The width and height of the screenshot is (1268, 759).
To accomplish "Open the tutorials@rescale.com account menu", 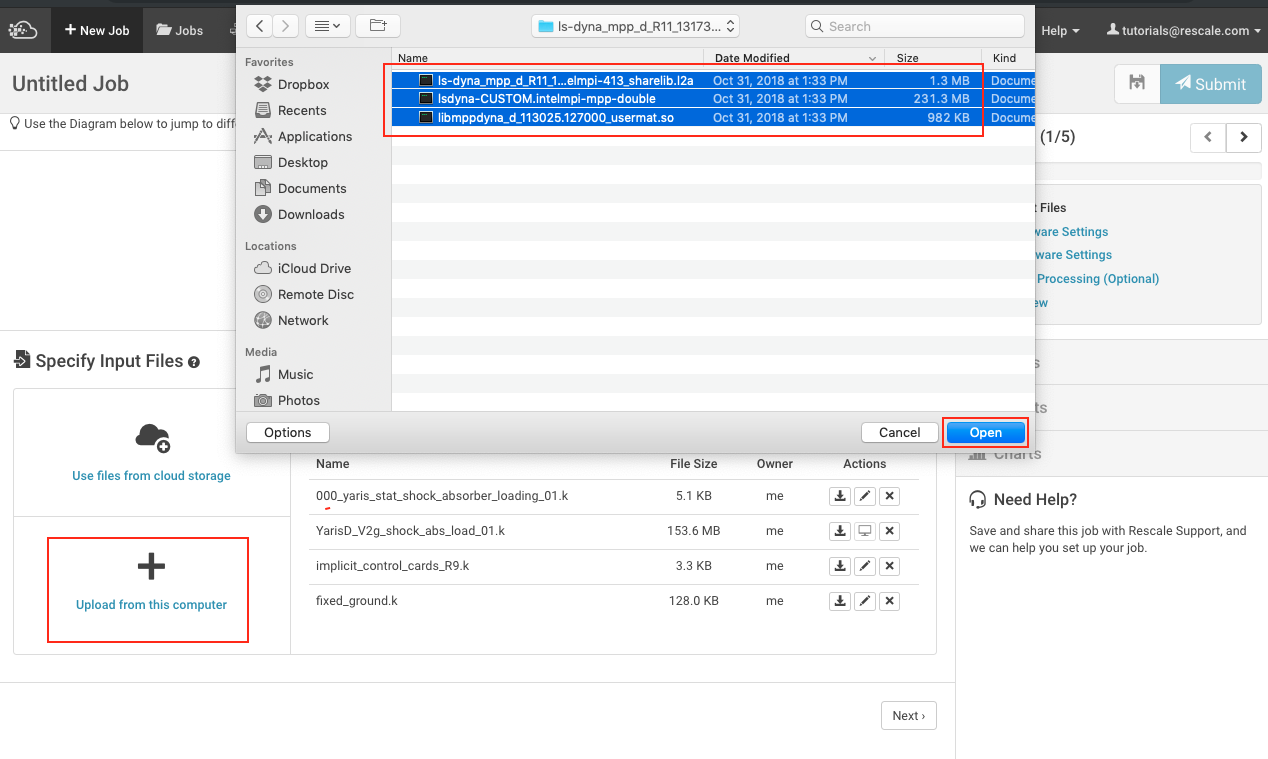I will [1184, 31].
